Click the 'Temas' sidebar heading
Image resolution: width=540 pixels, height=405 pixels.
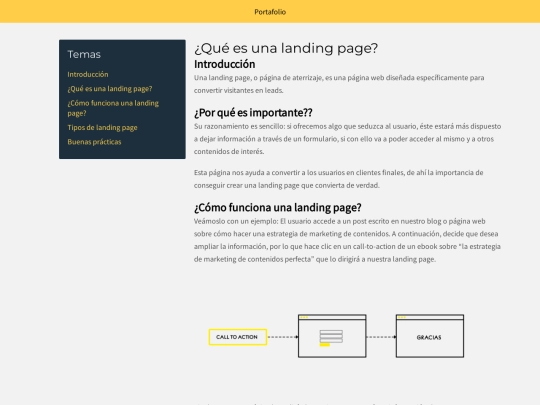click(x=84, y=54)
